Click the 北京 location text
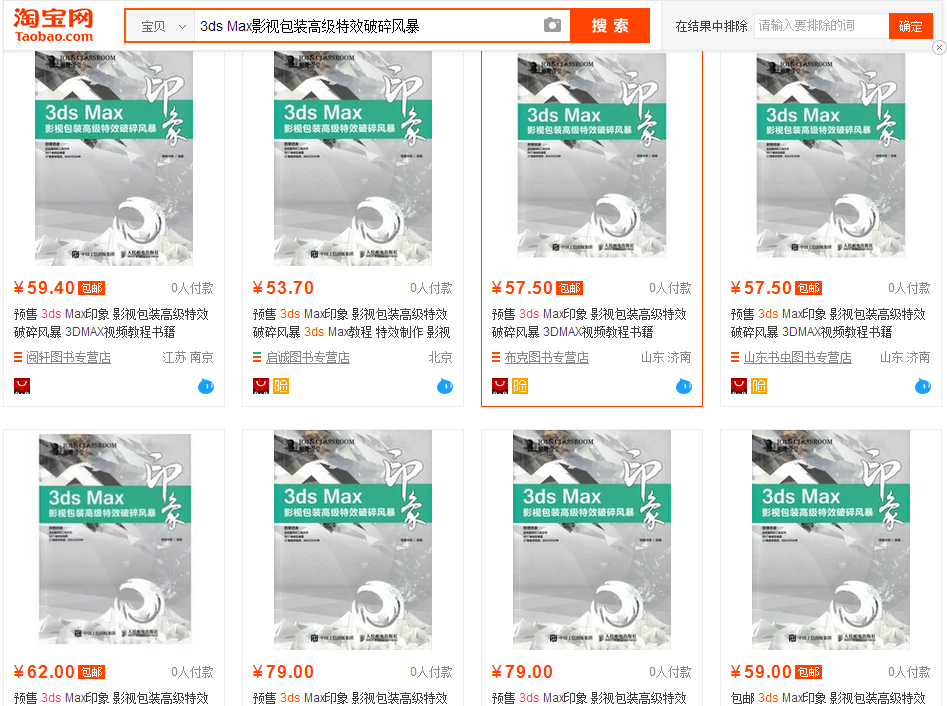 pos(440,358)
